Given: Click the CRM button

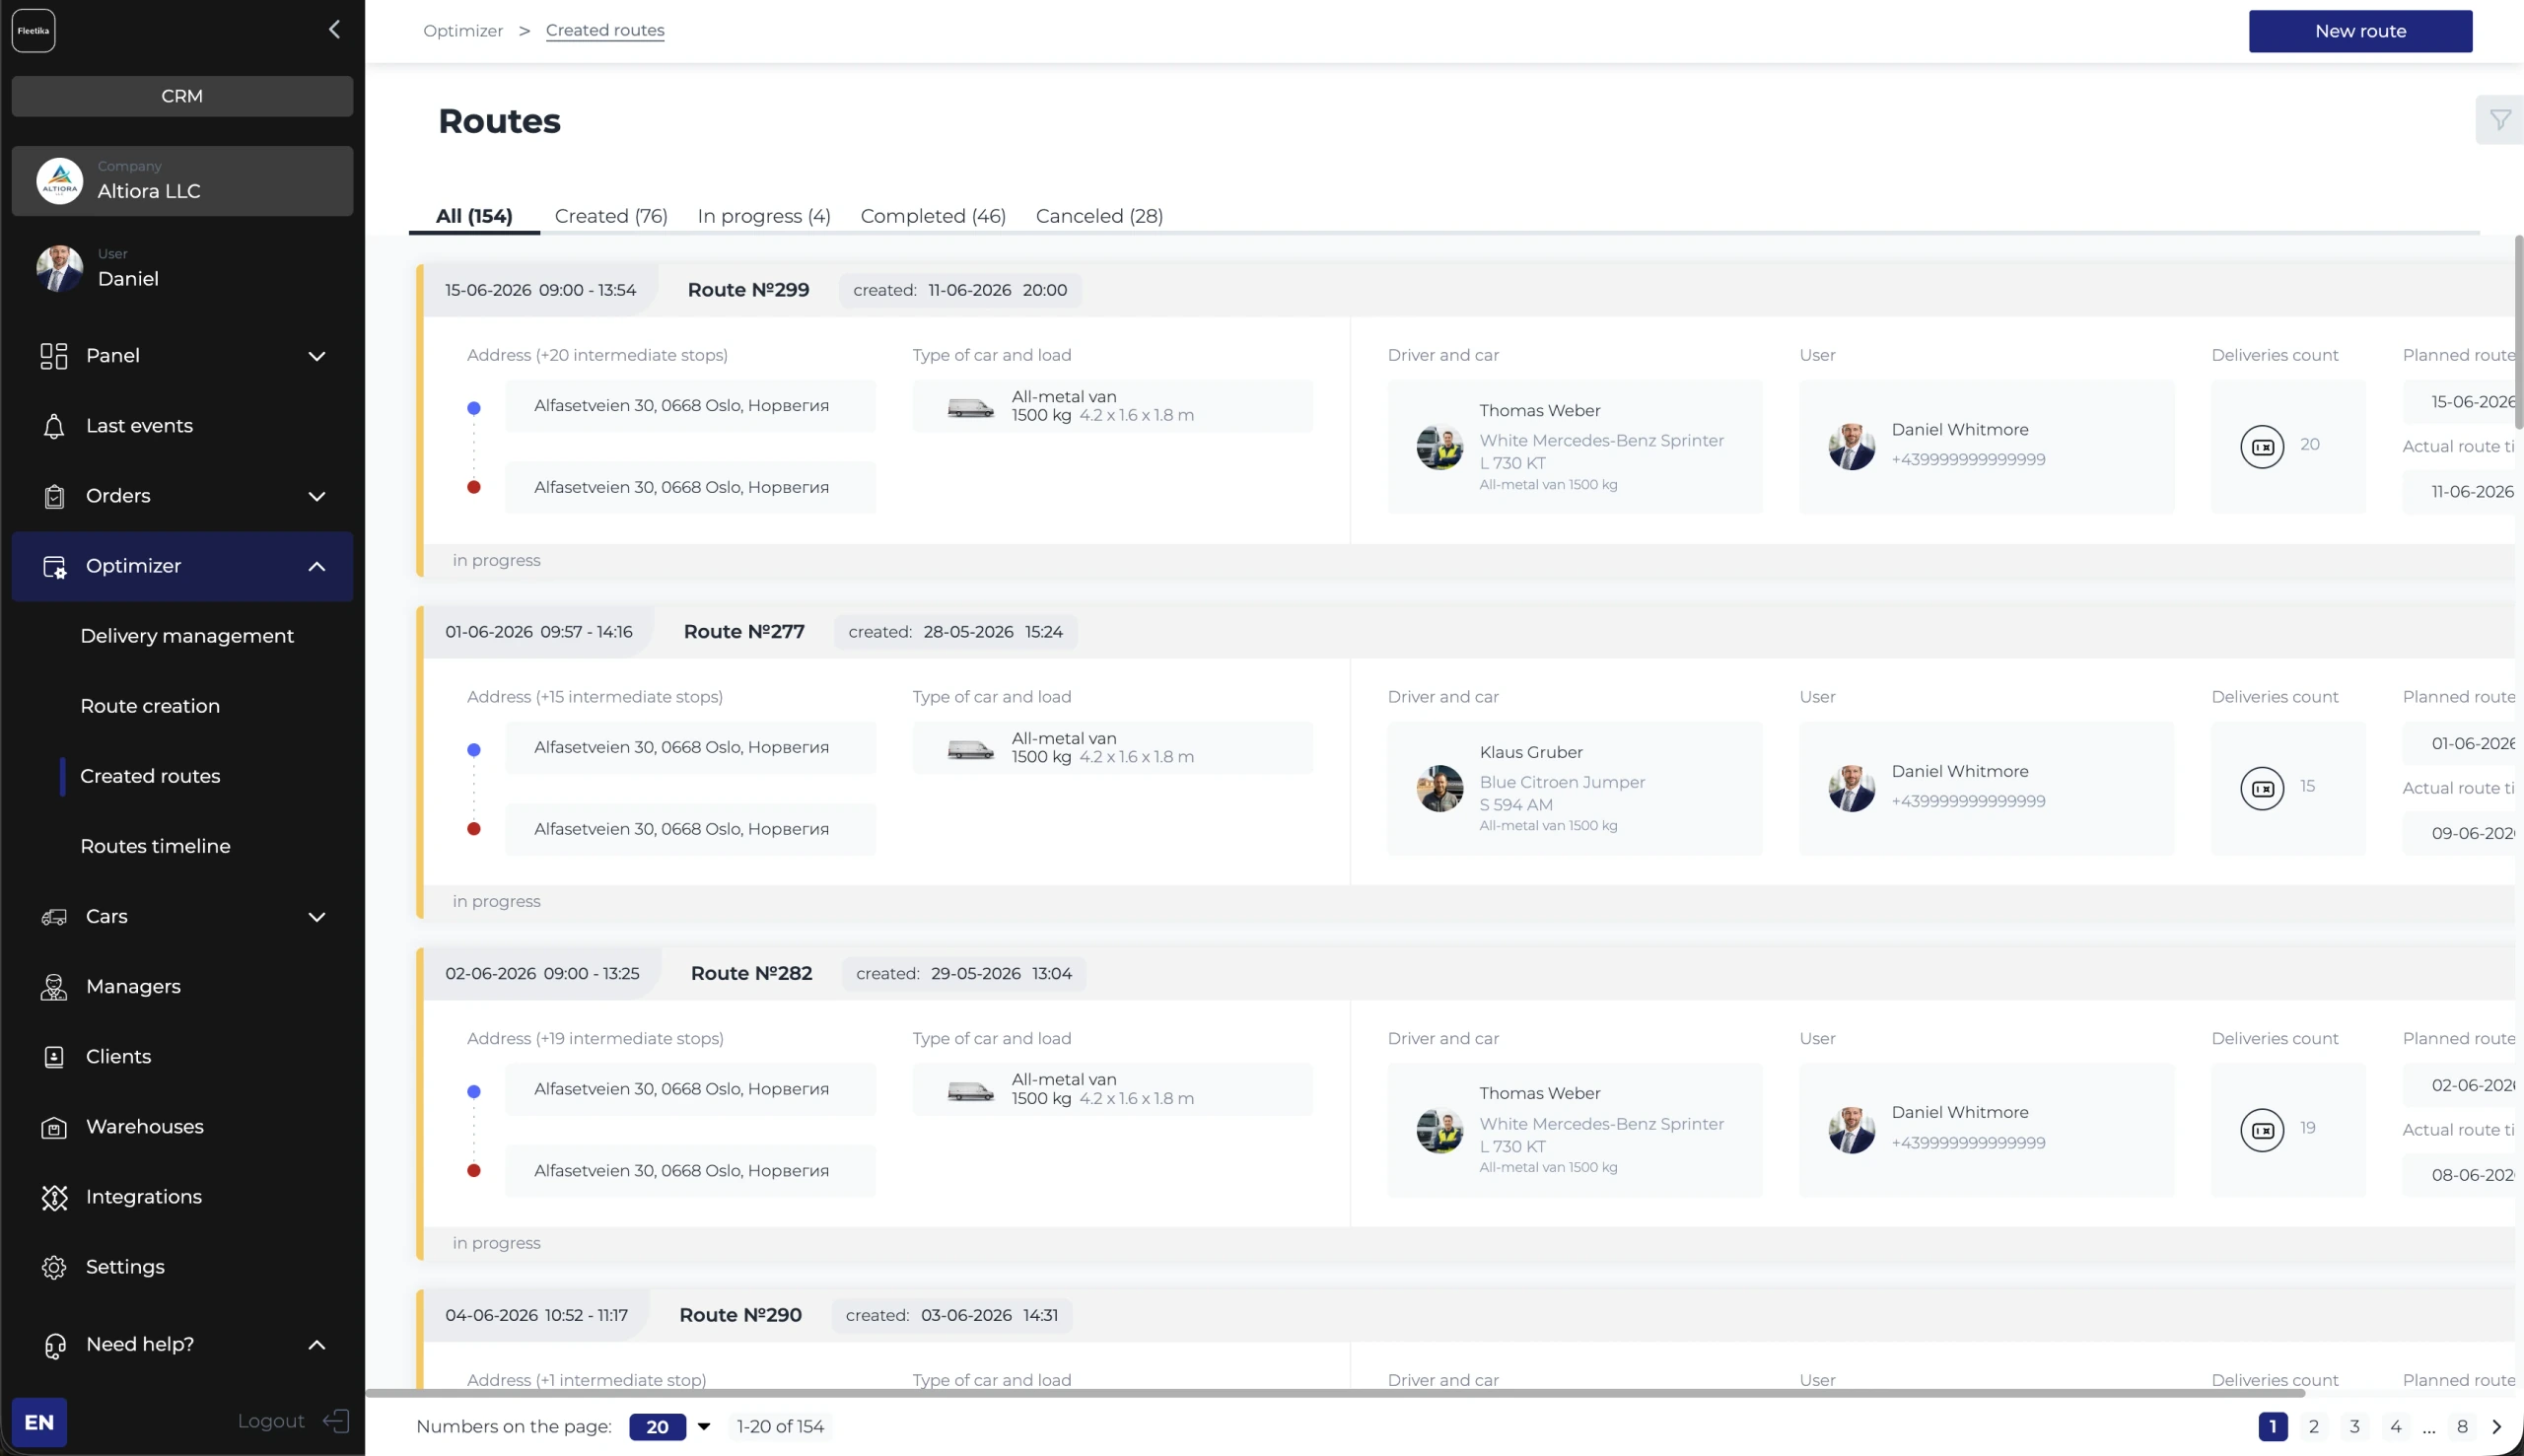Looking at the screenshot, I should point(182,96).
